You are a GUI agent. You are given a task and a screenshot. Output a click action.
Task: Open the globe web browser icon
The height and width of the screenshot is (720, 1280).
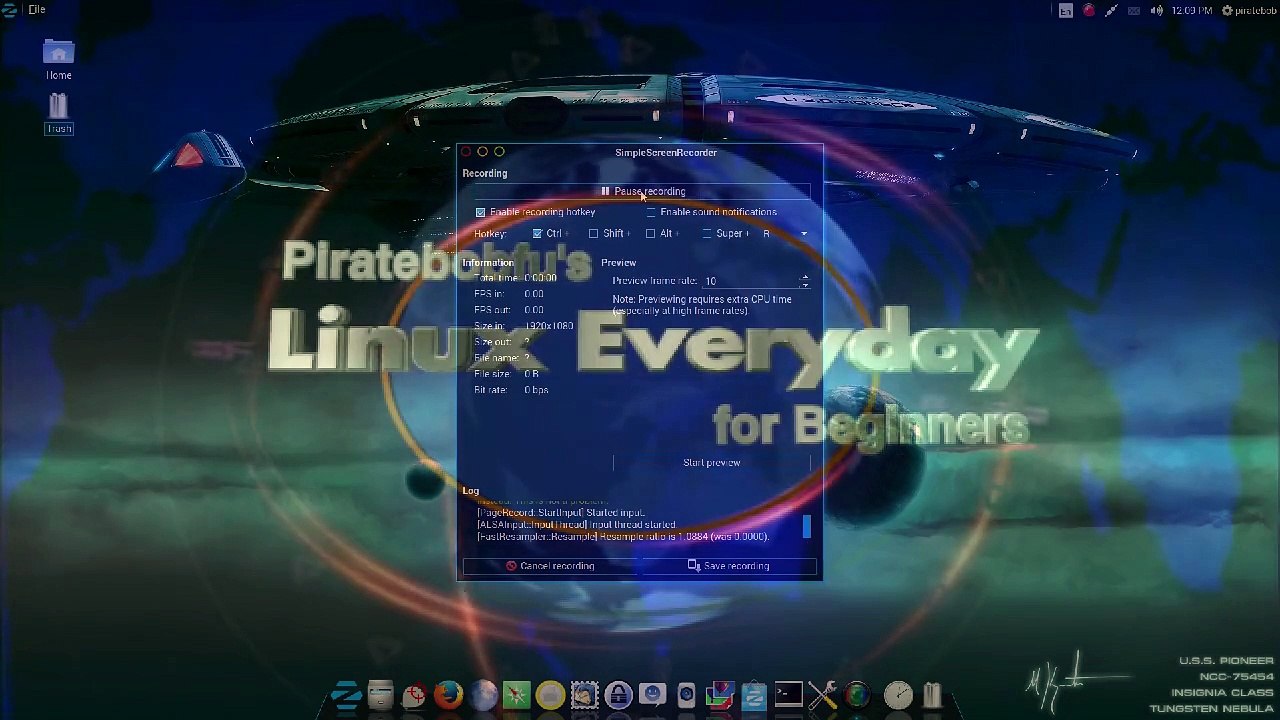(x=482, y=694)
